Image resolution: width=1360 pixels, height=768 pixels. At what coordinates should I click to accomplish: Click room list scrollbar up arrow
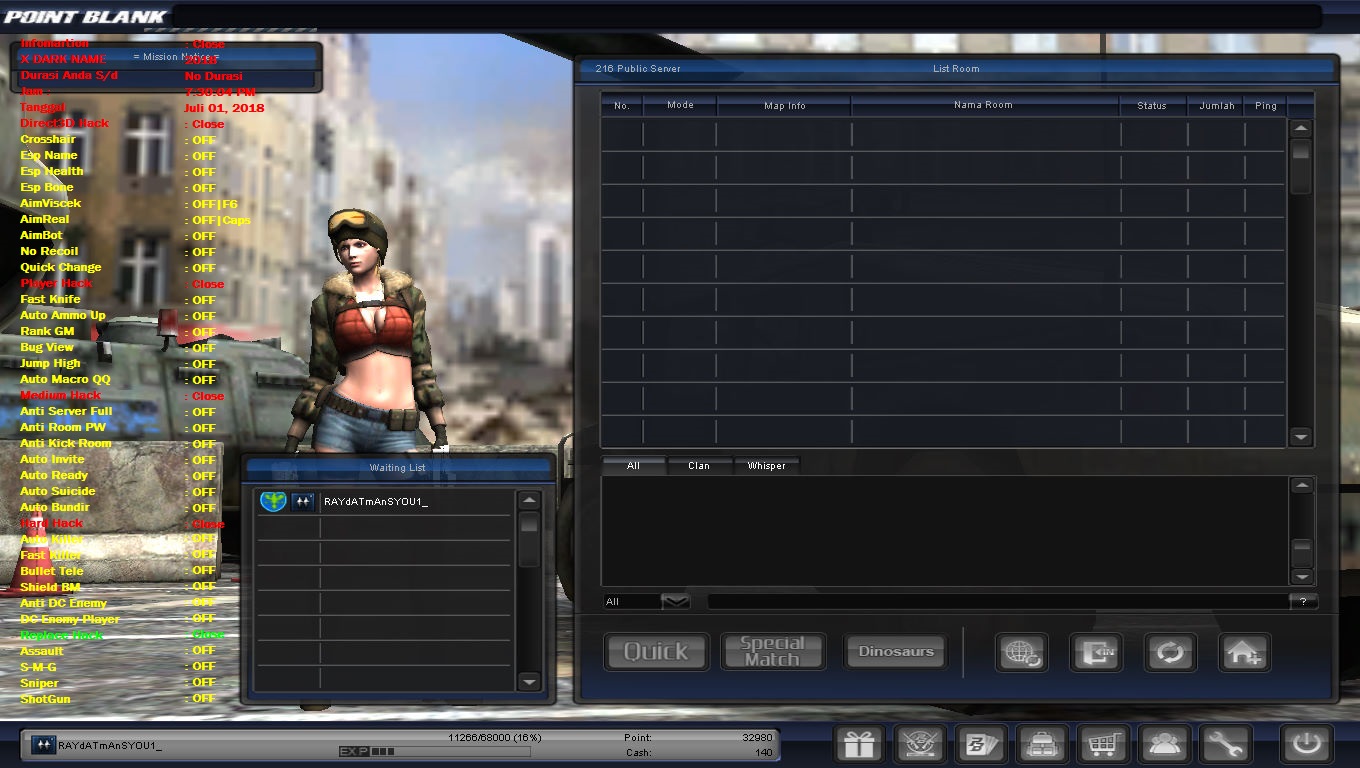[1300, 128]
